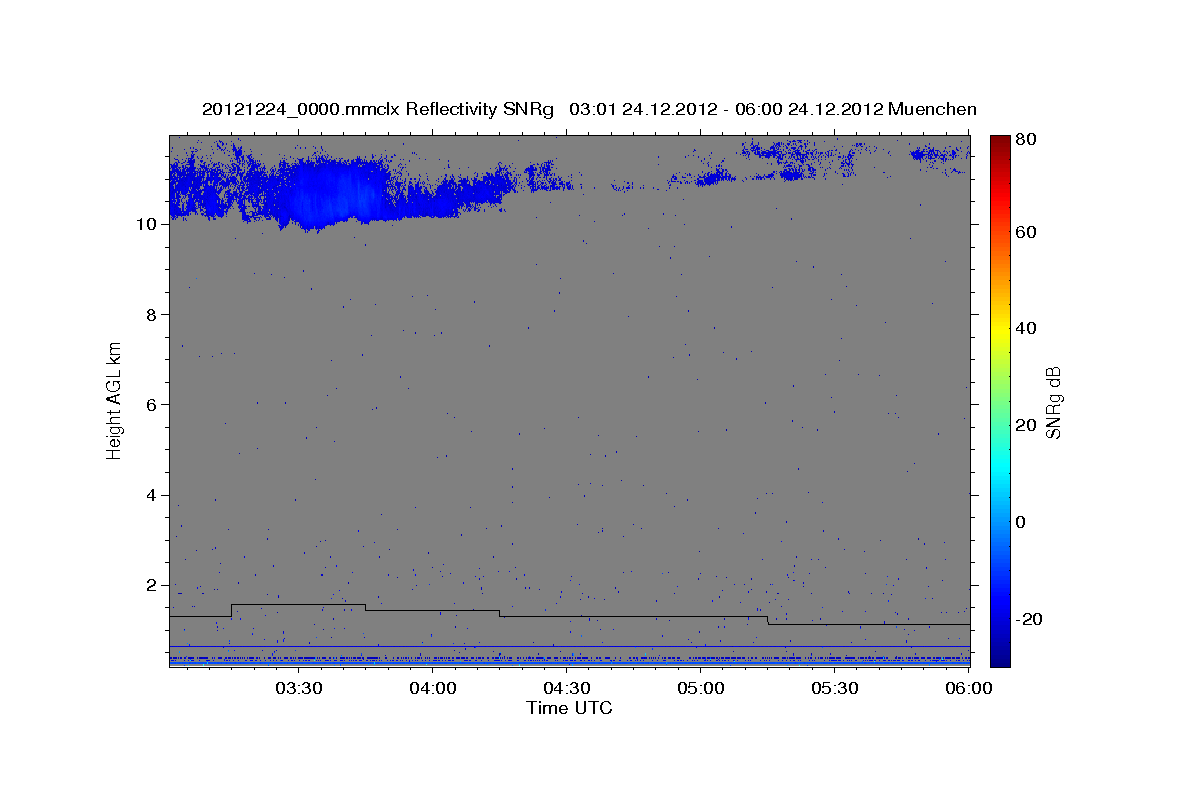Click the 'SNRg dB' colorbar label
This screenshot has width=1200, height=800.
tap(1053, 402)
